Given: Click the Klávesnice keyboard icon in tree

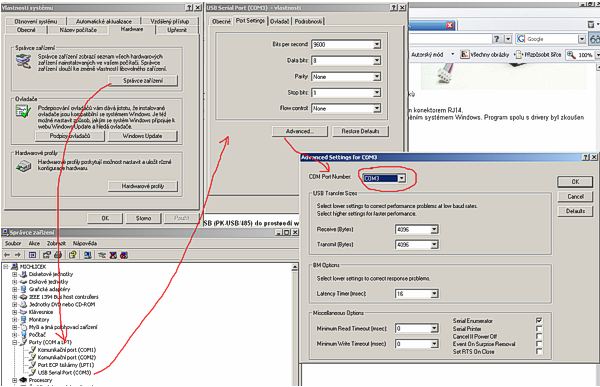Looking at the screenshot, I should coord(23,312).
